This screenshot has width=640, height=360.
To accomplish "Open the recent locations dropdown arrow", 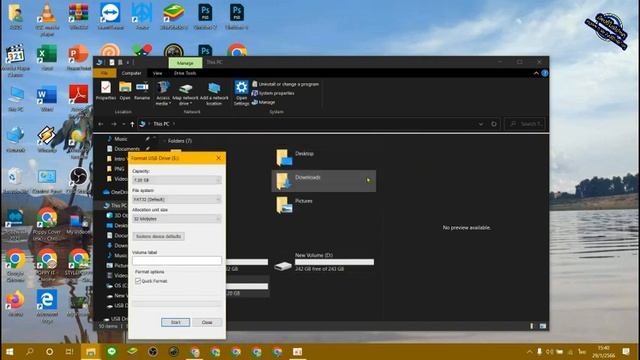I will coord(124,124).
